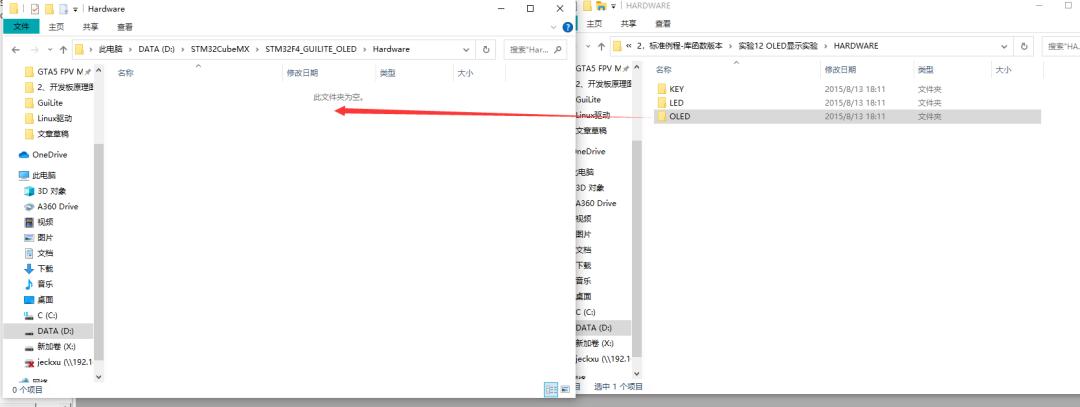Image resolution: width=1080 pixels, height=407 pixels.
Task: Go up one level in left window
Action: [63, 49]
